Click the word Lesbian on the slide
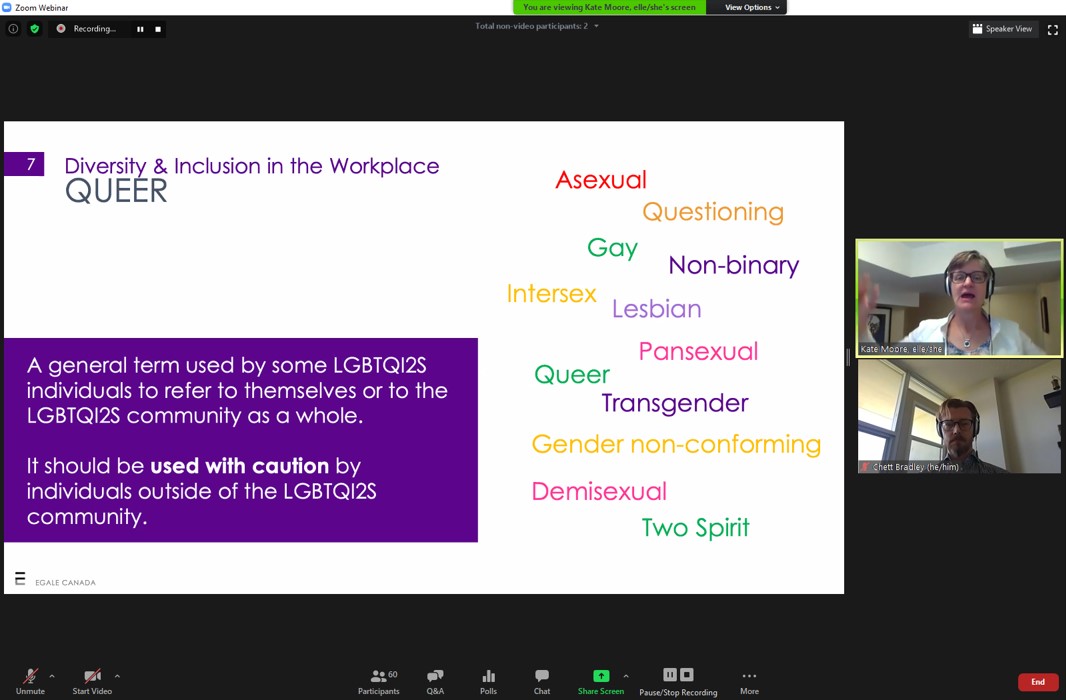 pyautogui.click(x=657, y=309)
